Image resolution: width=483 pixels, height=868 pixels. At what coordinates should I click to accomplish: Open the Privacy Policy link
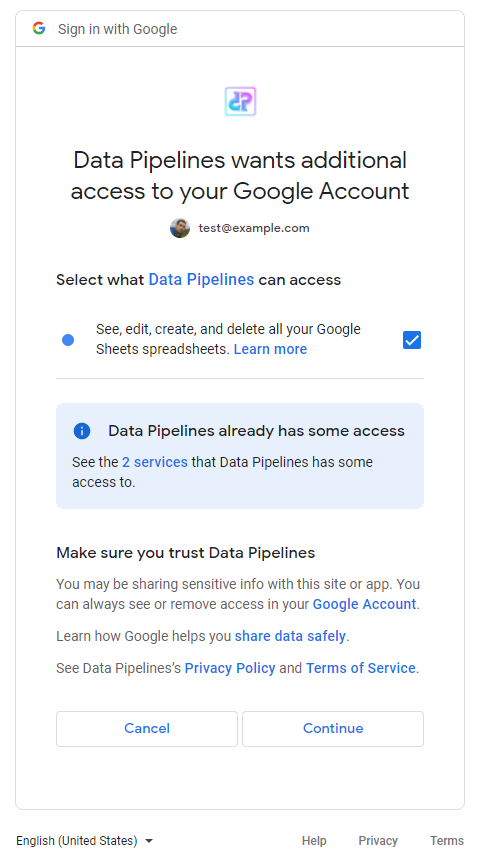(x=230, y=668)
